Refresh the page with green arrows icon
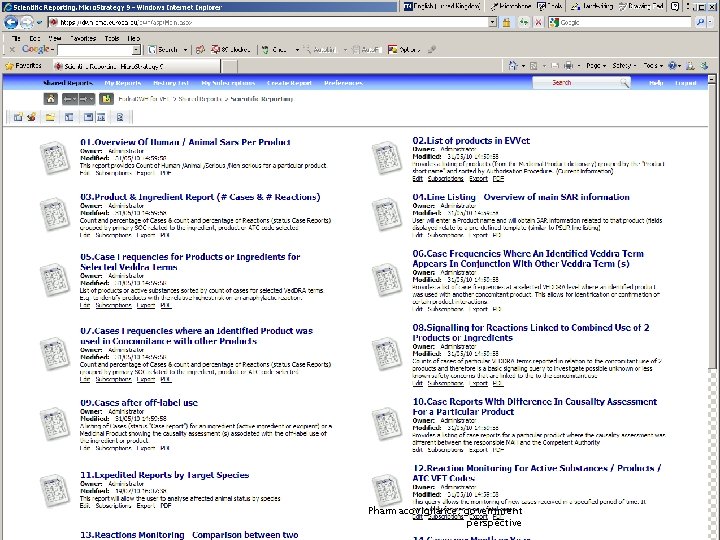The width and height of the screenshot is (720, 540). click(523, 22)
